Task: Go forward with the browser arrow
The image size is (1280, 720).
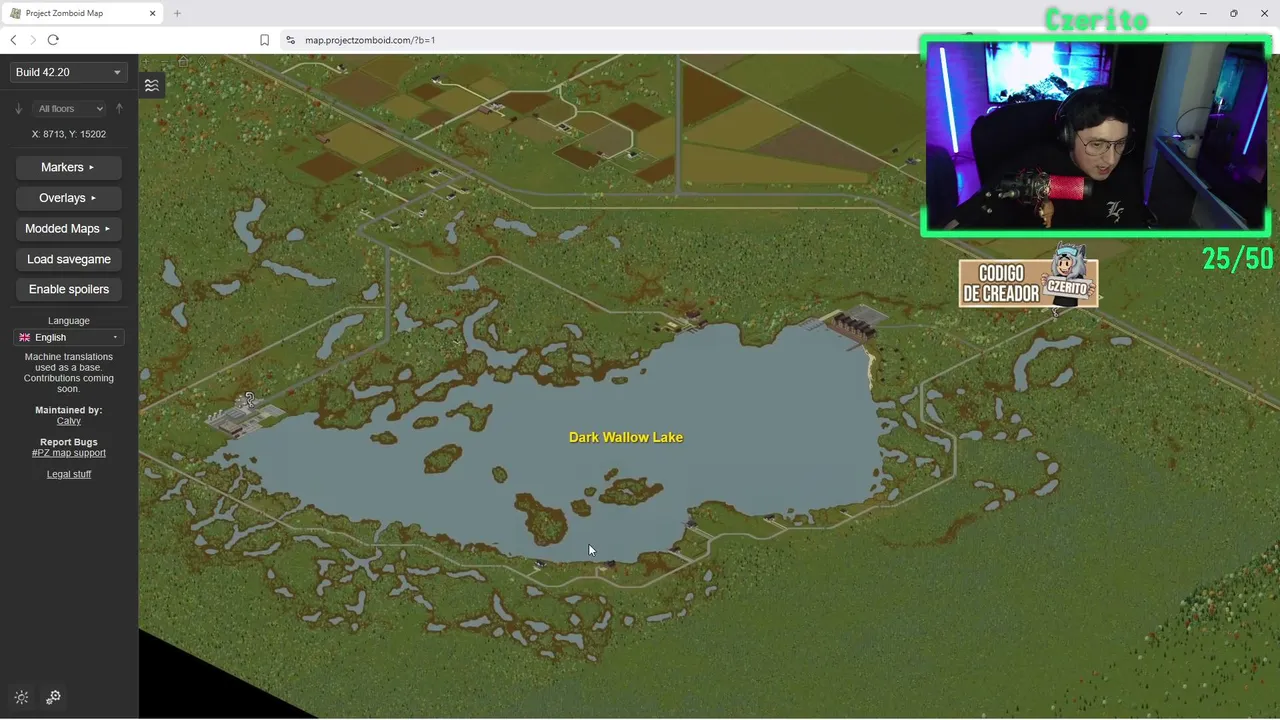Action: coord(33,40)
